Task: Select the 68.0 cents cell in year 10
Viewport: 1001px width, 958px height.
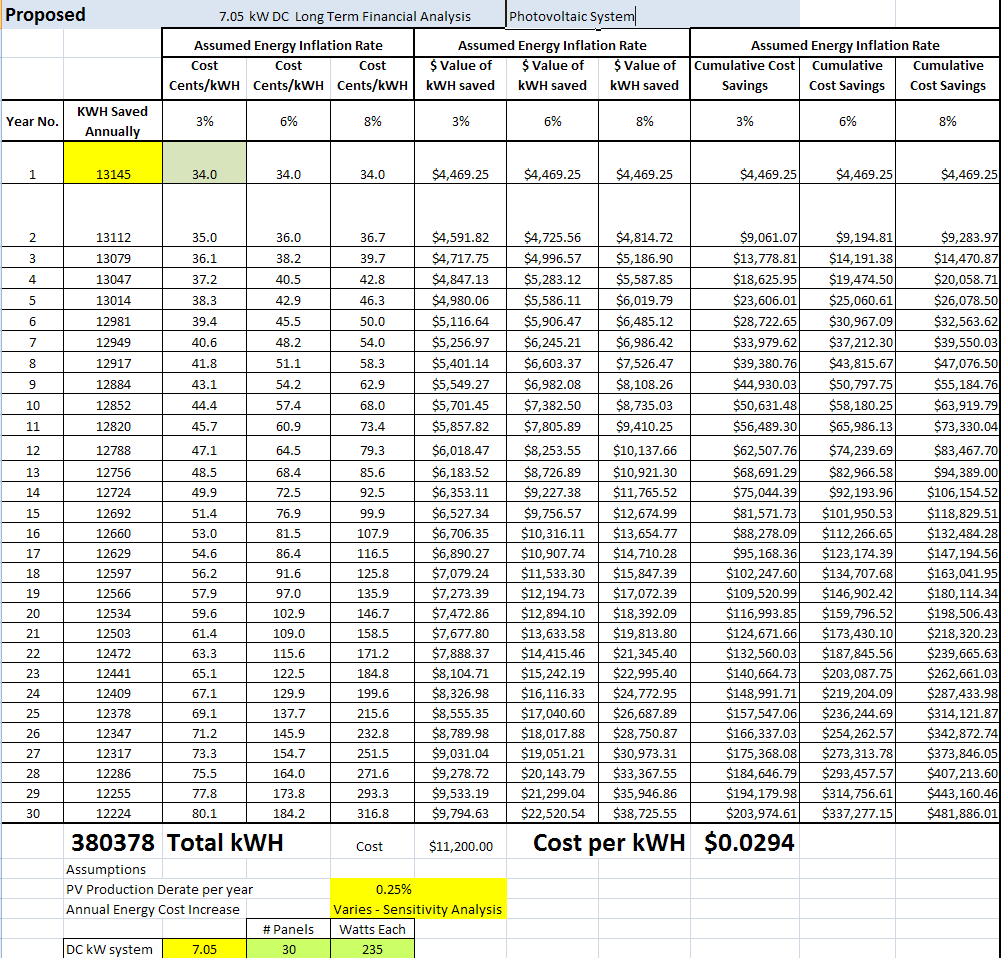Action: (372, 405)
